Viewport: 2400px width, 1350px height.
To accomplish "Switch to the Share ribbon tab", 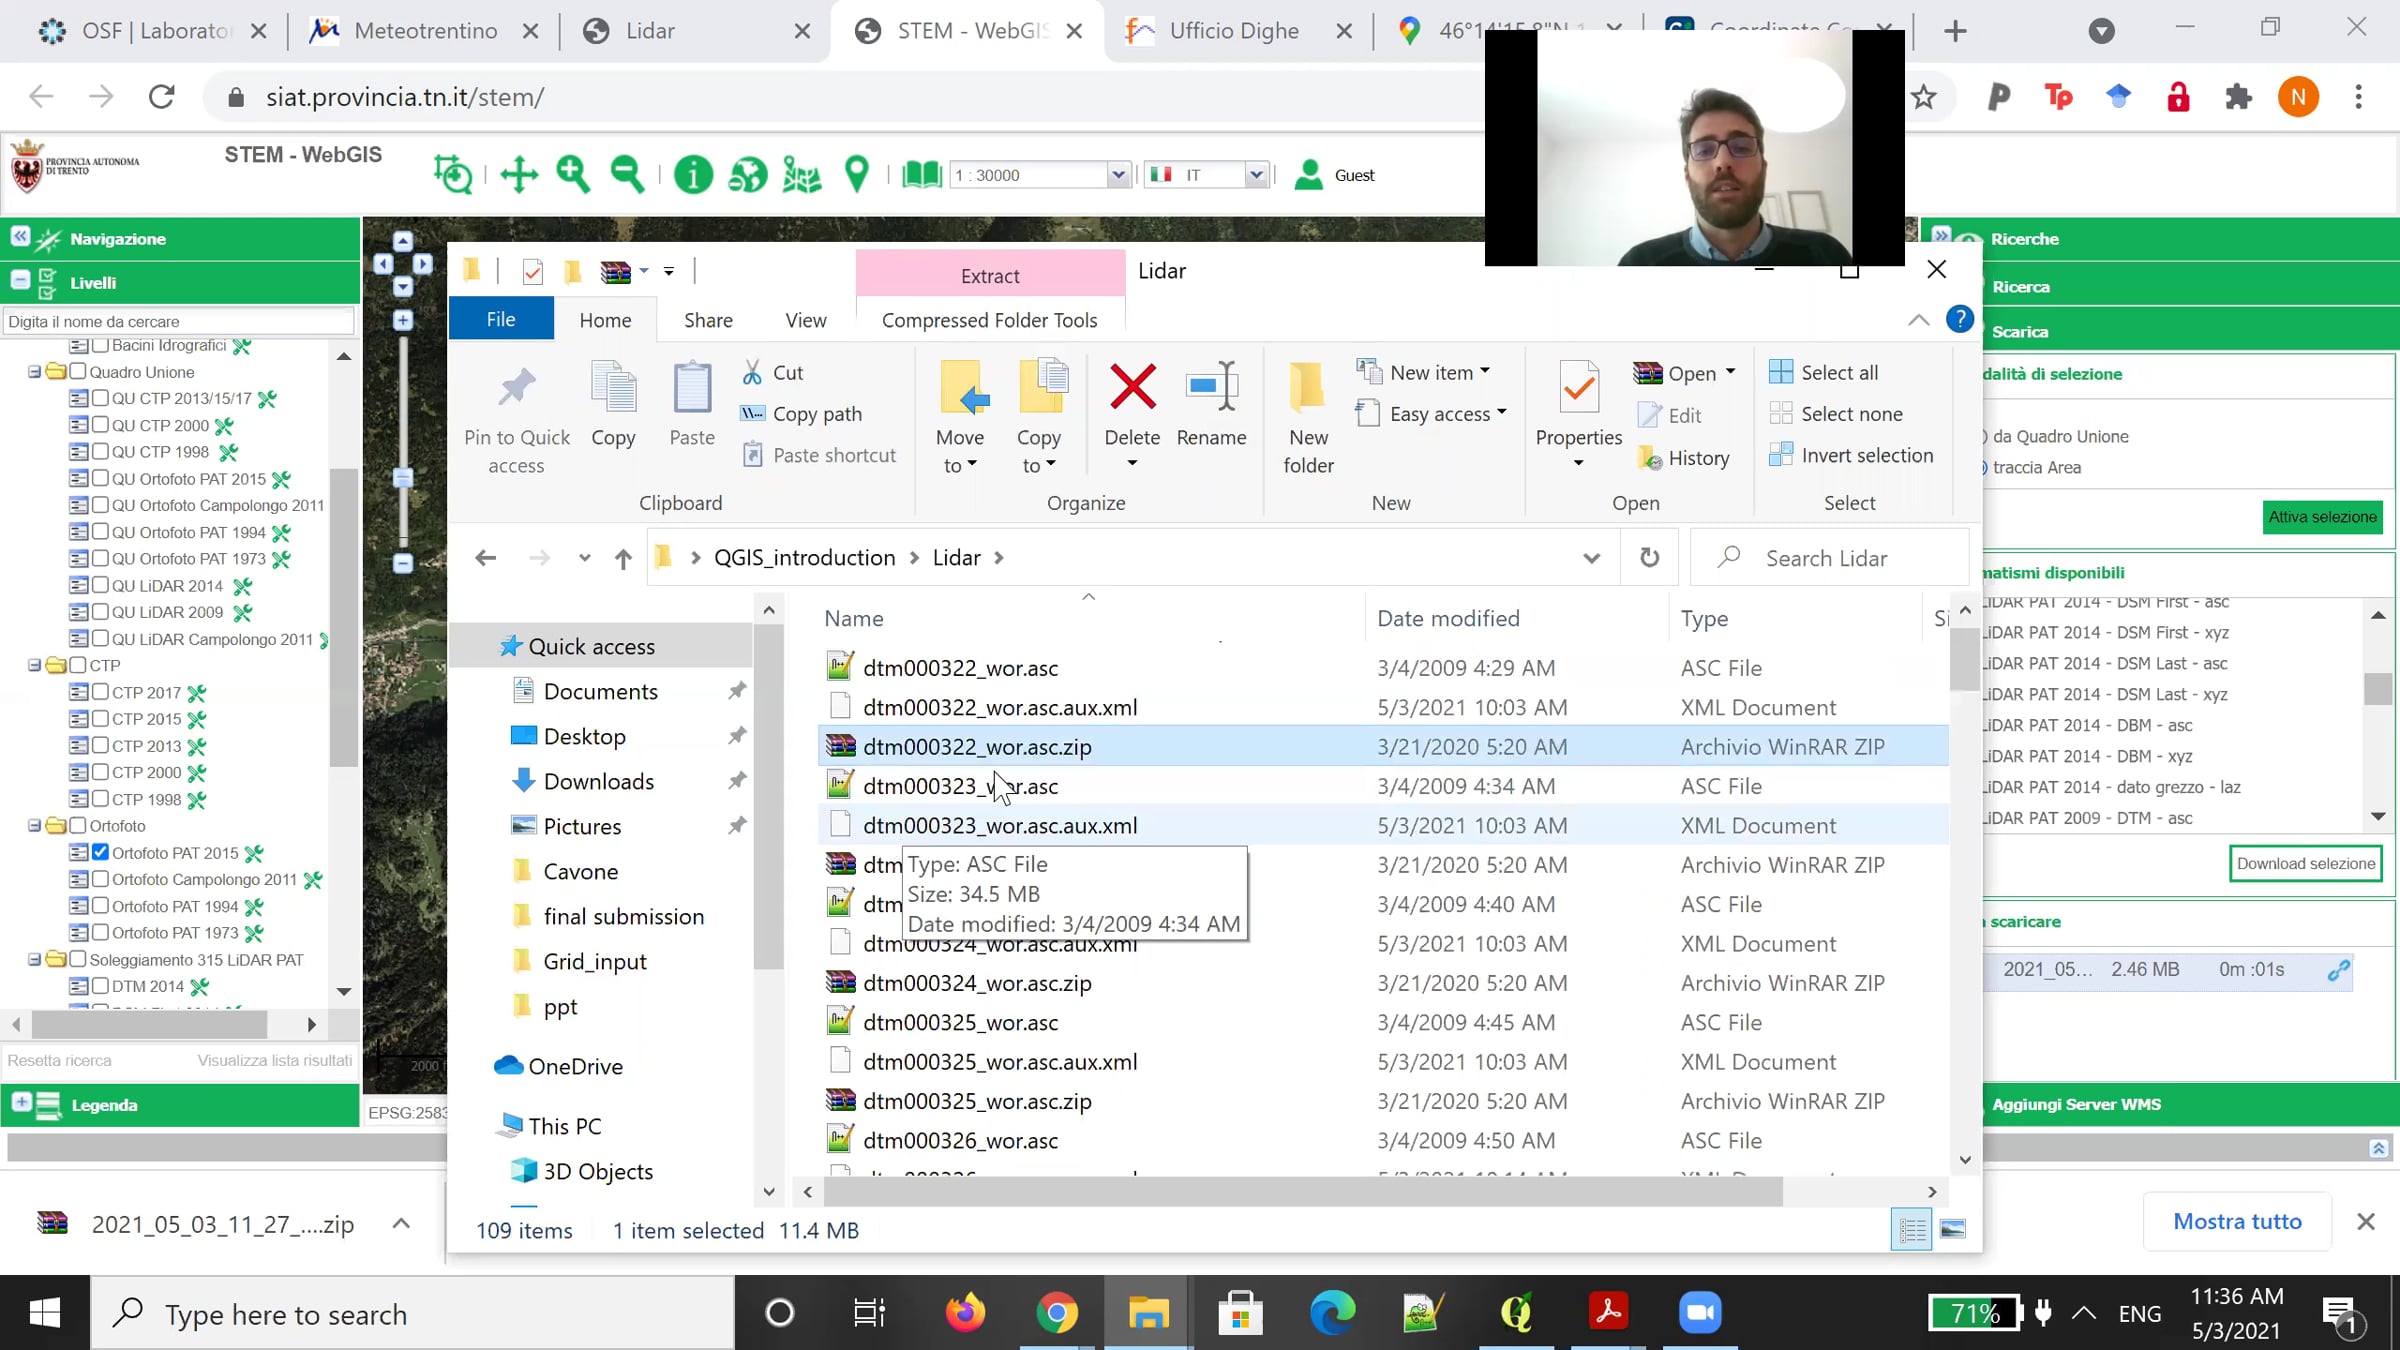I will click(x=708, y=320).
